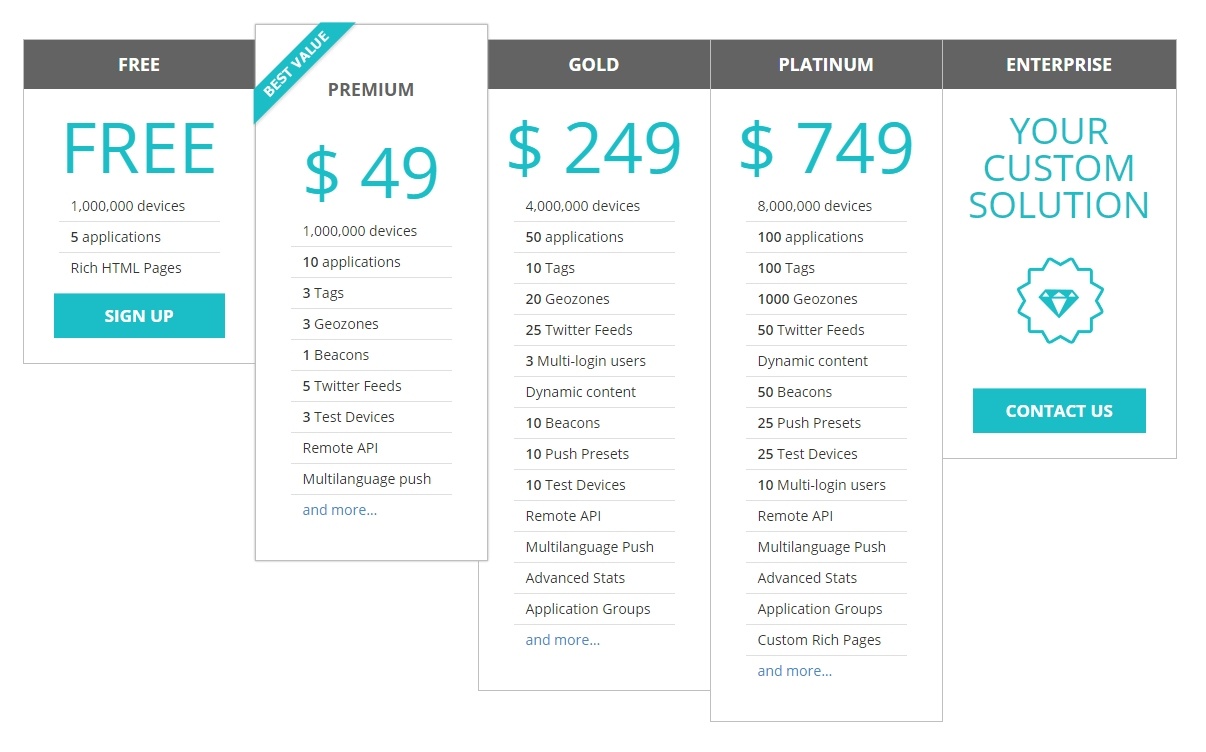Image resolution: width=1206 pixels, height=752 pixels.
Task: Click the $ 249 price
Action: click(594, 147)
